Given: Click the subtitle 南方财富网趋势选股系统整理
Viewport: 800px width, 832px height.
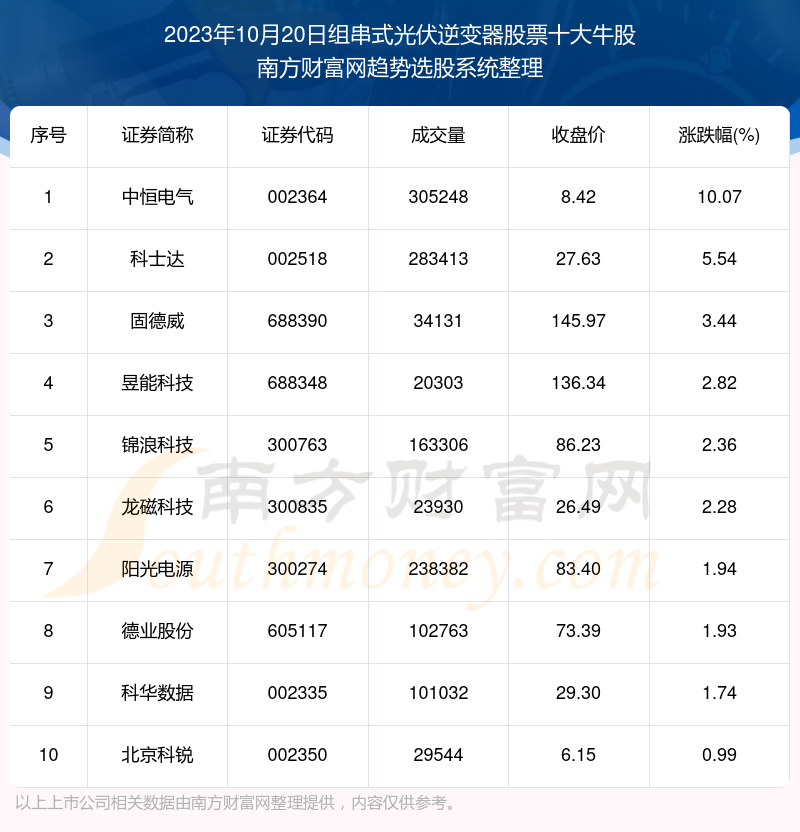Looking at the screenshot, I should pyautogui.click(x=400, y=68).
